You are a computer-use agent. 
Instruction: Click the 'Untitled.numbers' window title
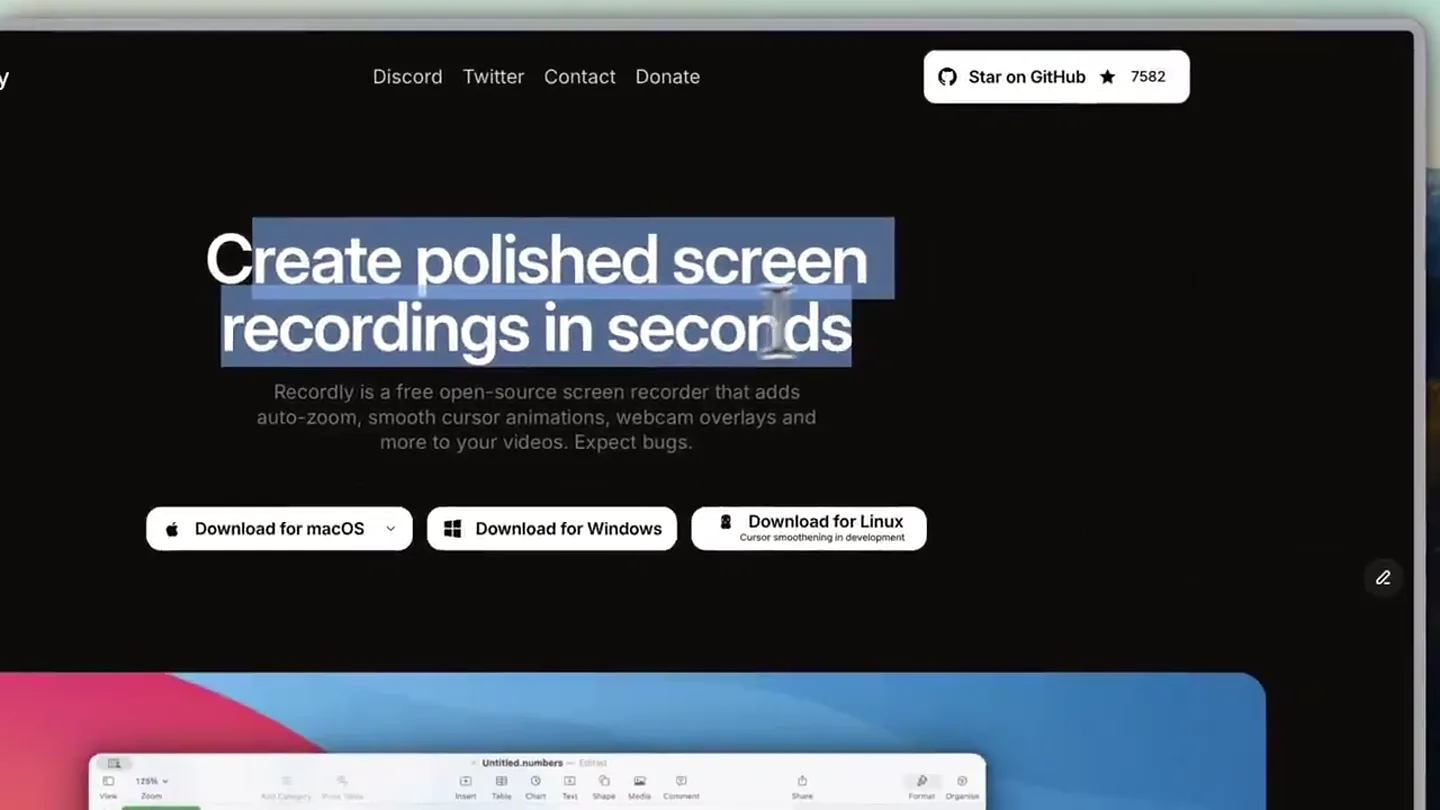tap(522, 763)
